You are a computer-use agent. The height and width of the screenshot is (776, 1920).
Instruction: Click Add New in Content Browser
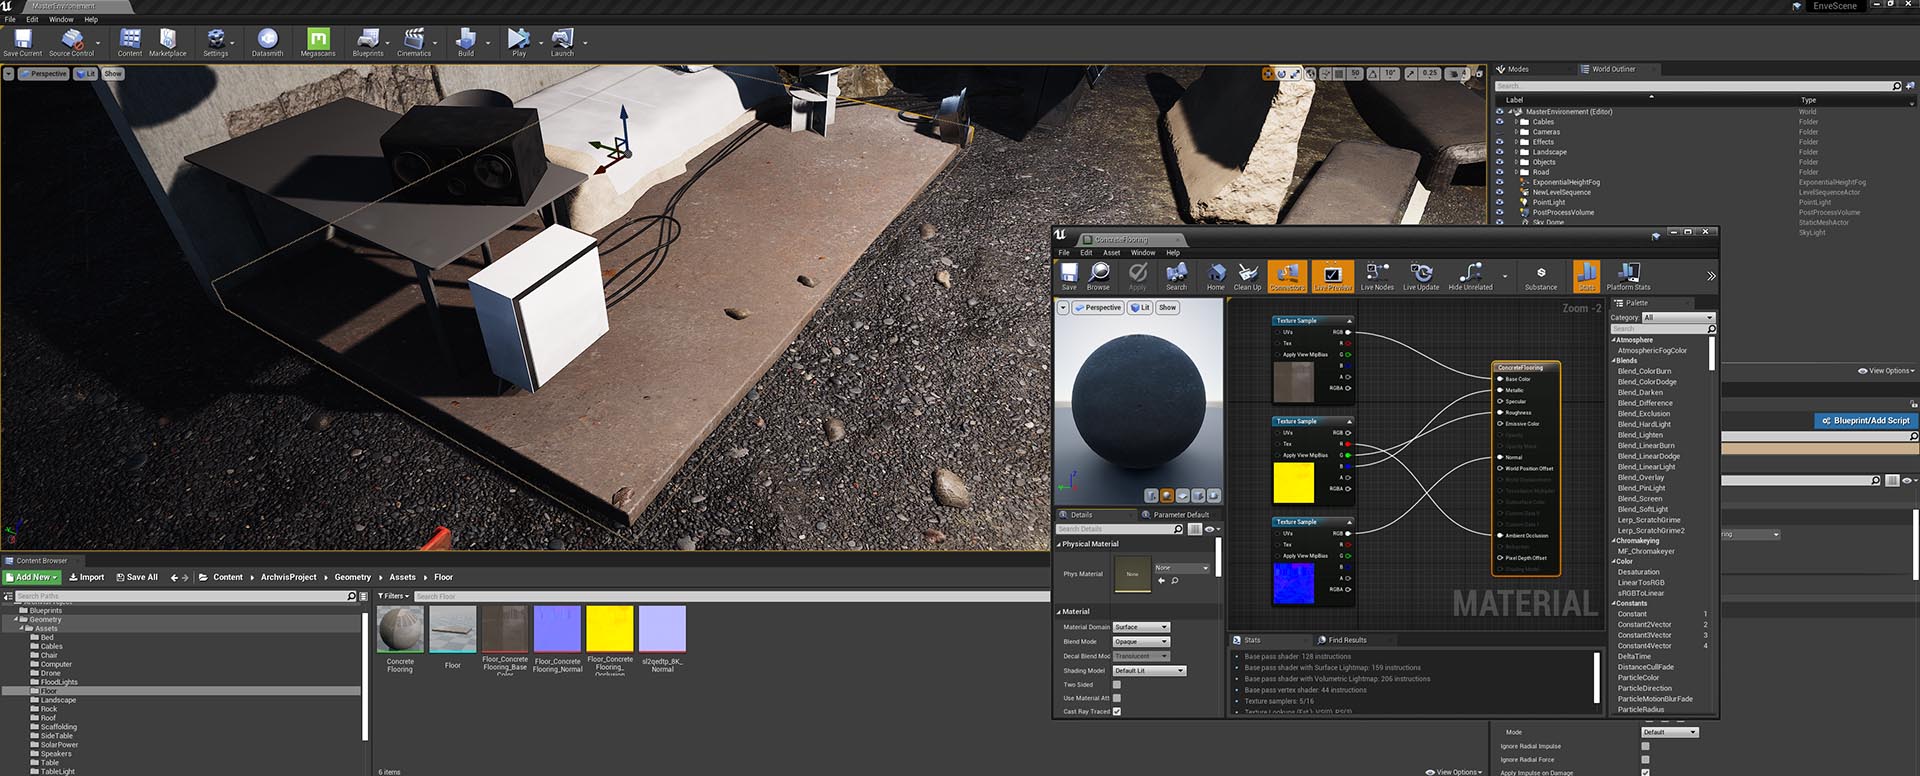pos(32,577)
